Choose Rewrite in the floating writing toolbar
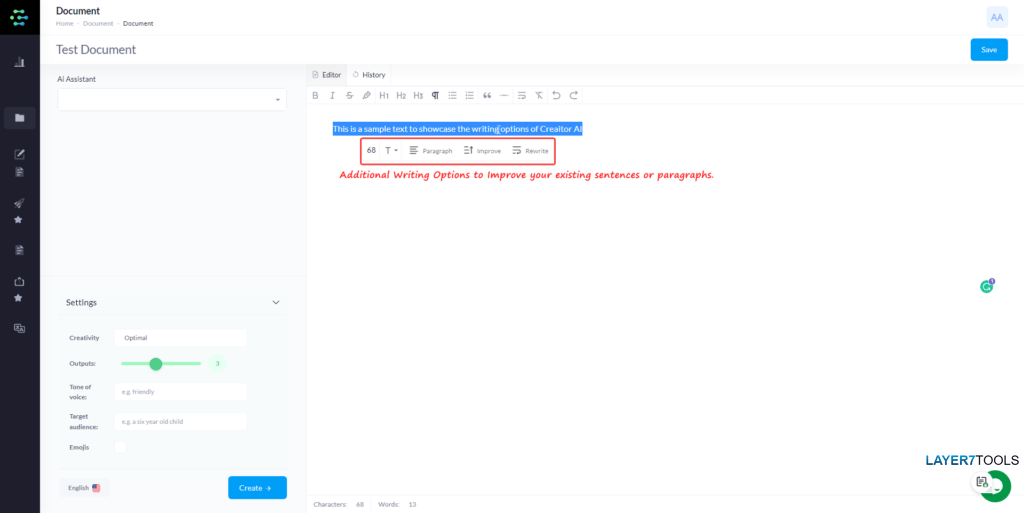Screen dimensions: 1024x513 (x=530, y=151)
